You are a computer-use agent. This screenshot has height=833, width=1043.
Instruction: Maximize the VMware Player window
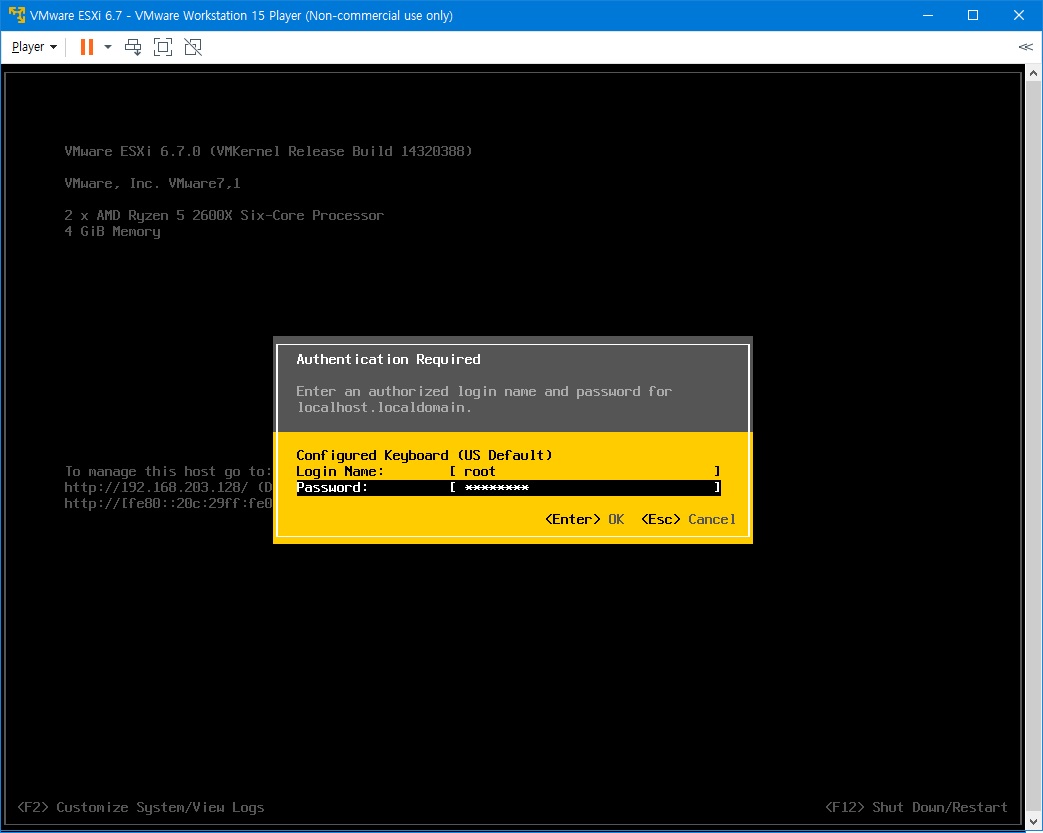point(972,15)
